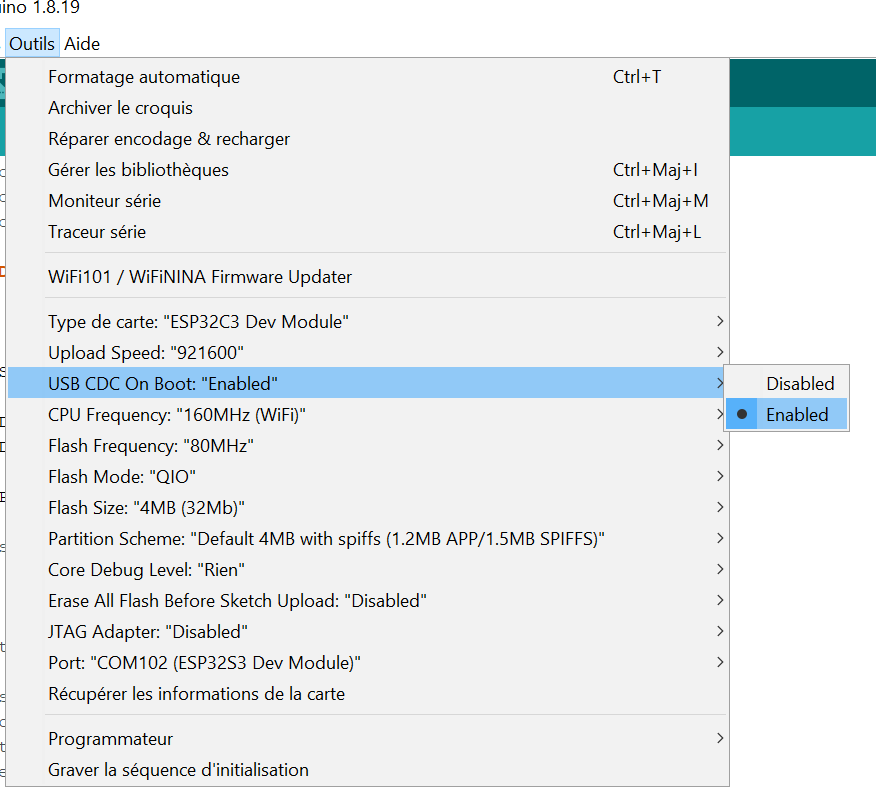This screenshot has height=802, width=876.
Task: Open Gérer les bibliothèques
Action: (368, 170)
